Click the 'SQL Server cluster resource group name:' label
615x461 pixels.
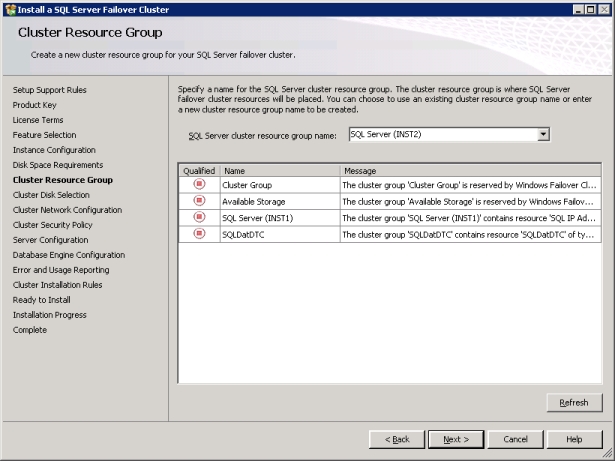point(262,136)
